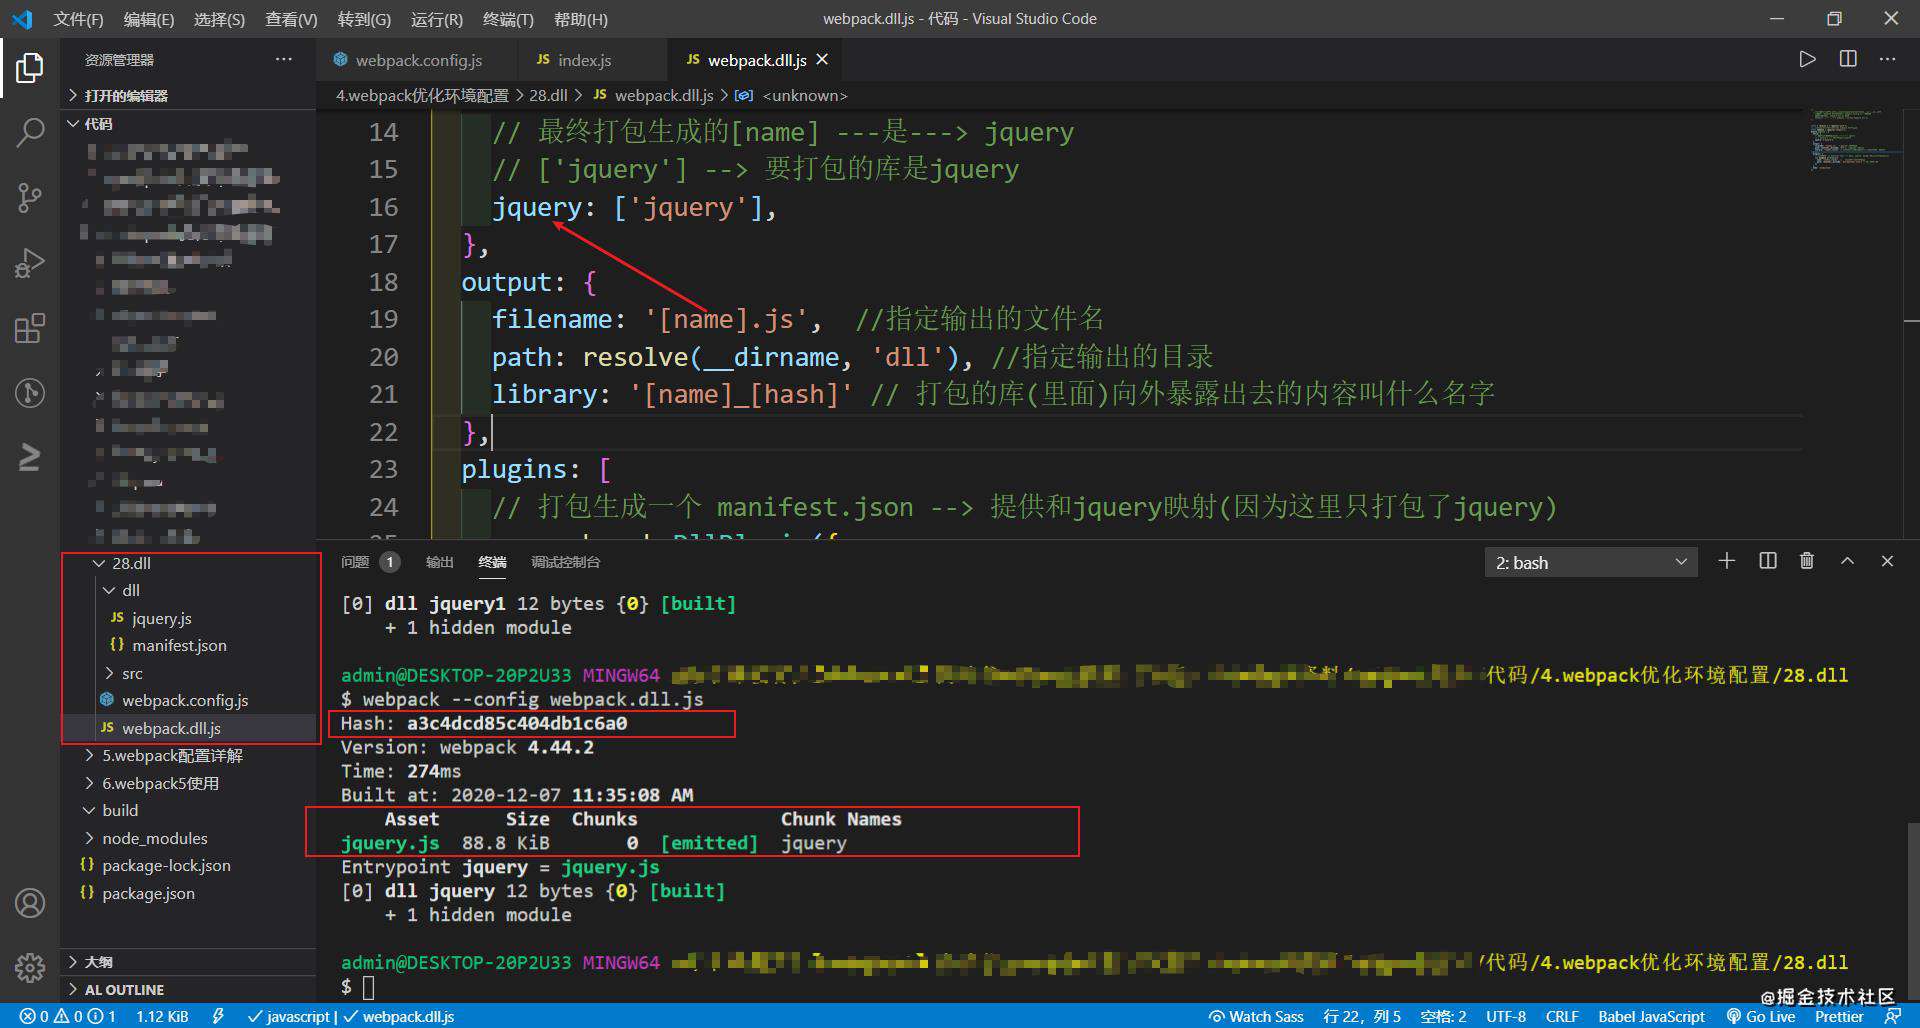1920x1028 pixels.
Task: Expand the open editors section
Action: (x=188, y=96)
